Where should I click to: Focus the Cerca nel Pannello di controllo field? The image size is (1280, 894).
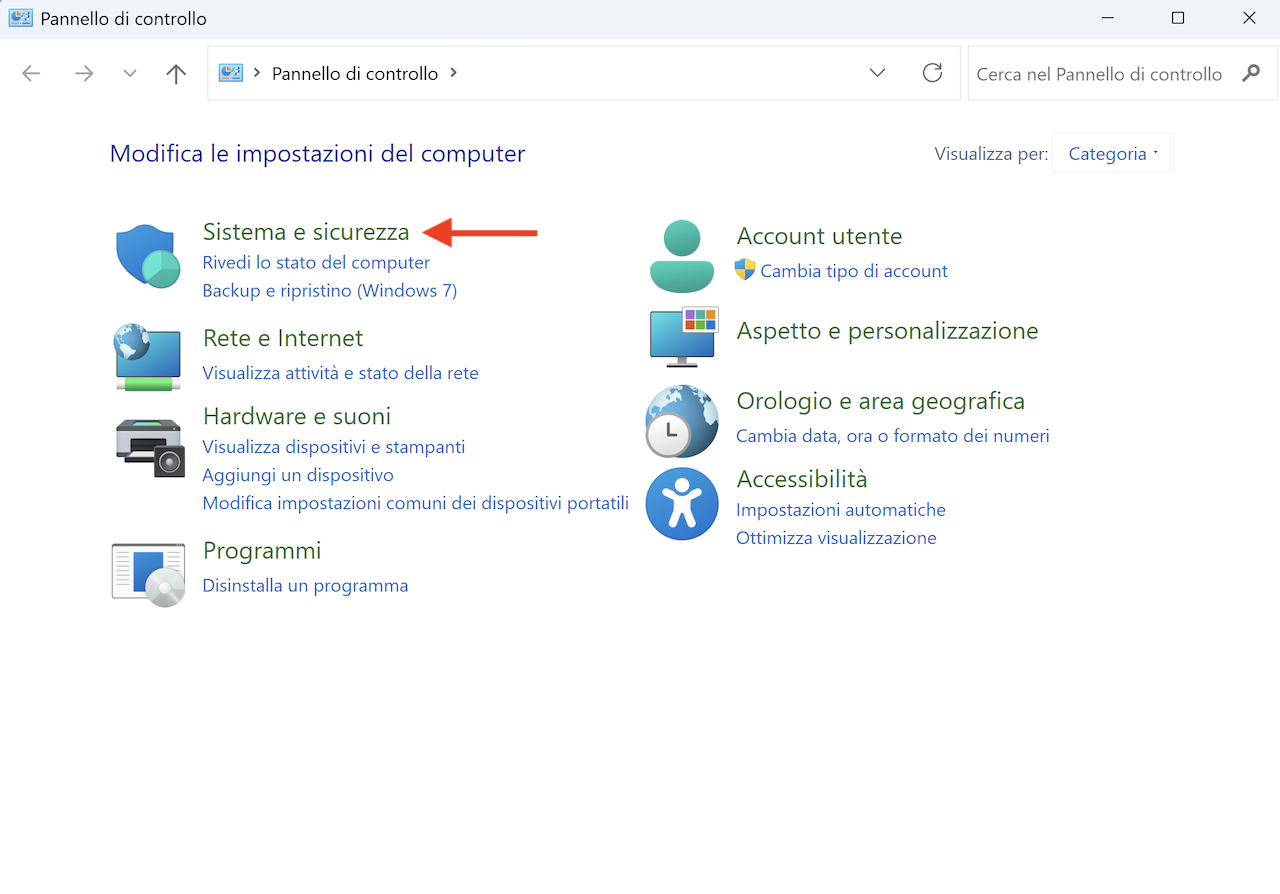1122,73
